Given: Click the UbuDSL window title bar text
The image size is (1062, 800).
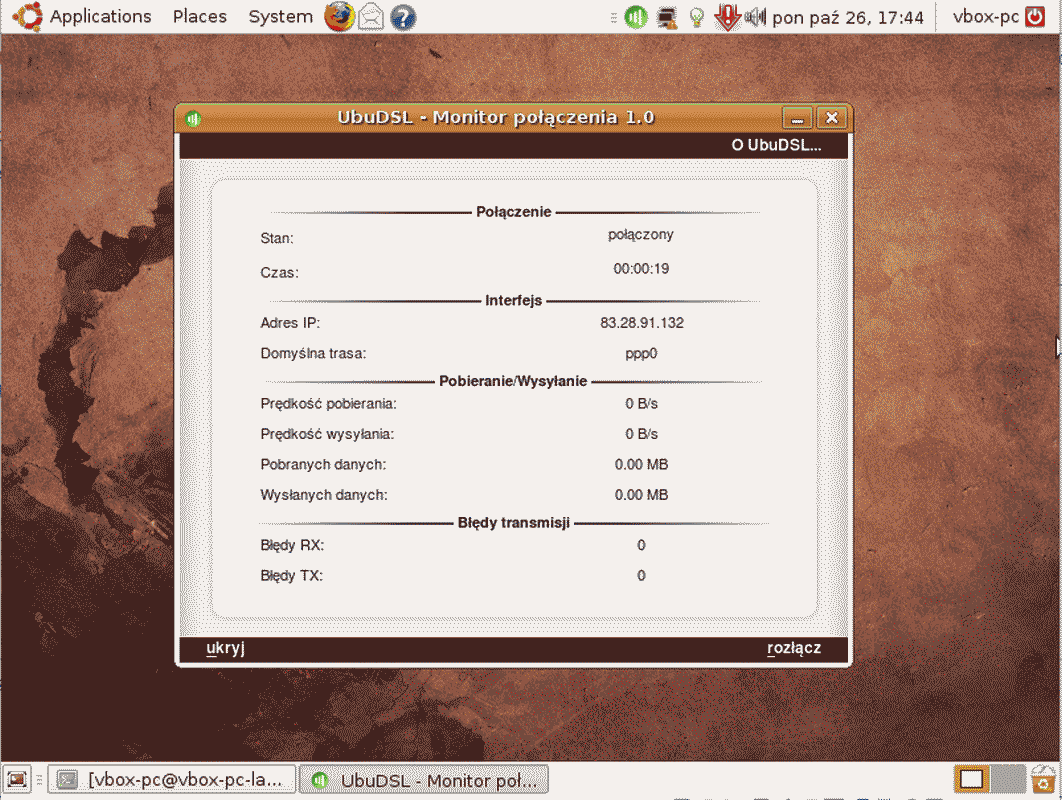Looking at the screenshot, I should [x=496, y=118].
